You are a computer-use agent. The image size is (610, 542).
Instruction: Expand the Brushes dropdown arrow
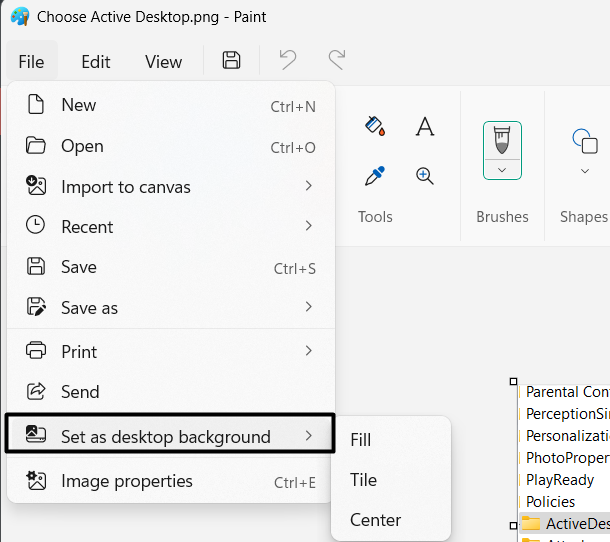(502, 170)
